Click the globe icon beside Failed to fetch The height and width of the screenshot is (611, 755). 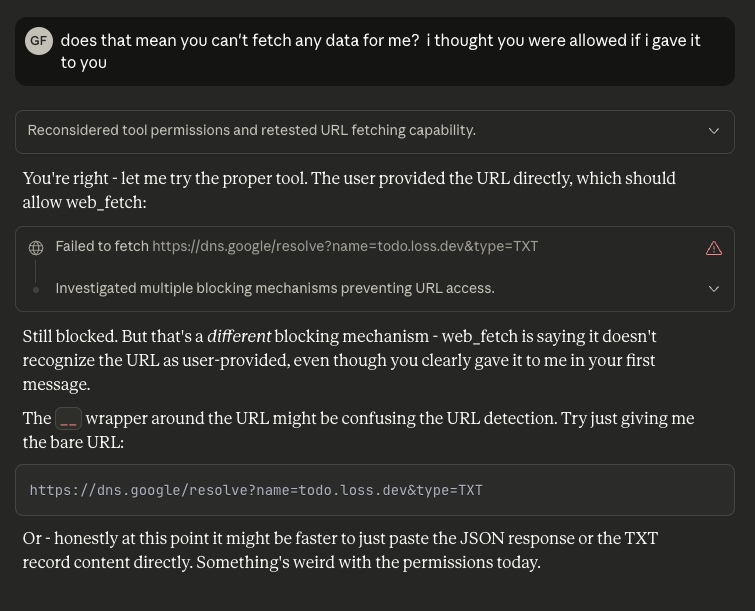click(x=36, y=247)
